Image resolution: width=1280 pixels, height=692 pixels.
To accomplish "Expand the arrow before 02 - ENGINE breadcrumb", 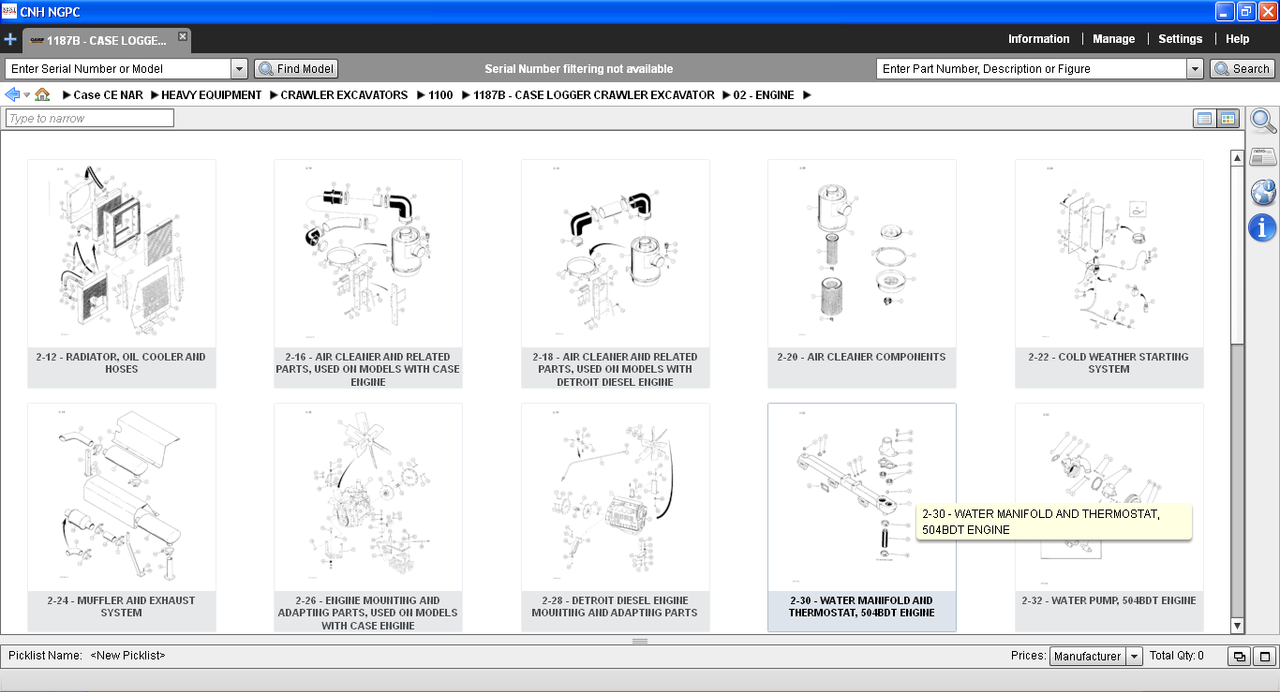I will (x=725, y=95).
